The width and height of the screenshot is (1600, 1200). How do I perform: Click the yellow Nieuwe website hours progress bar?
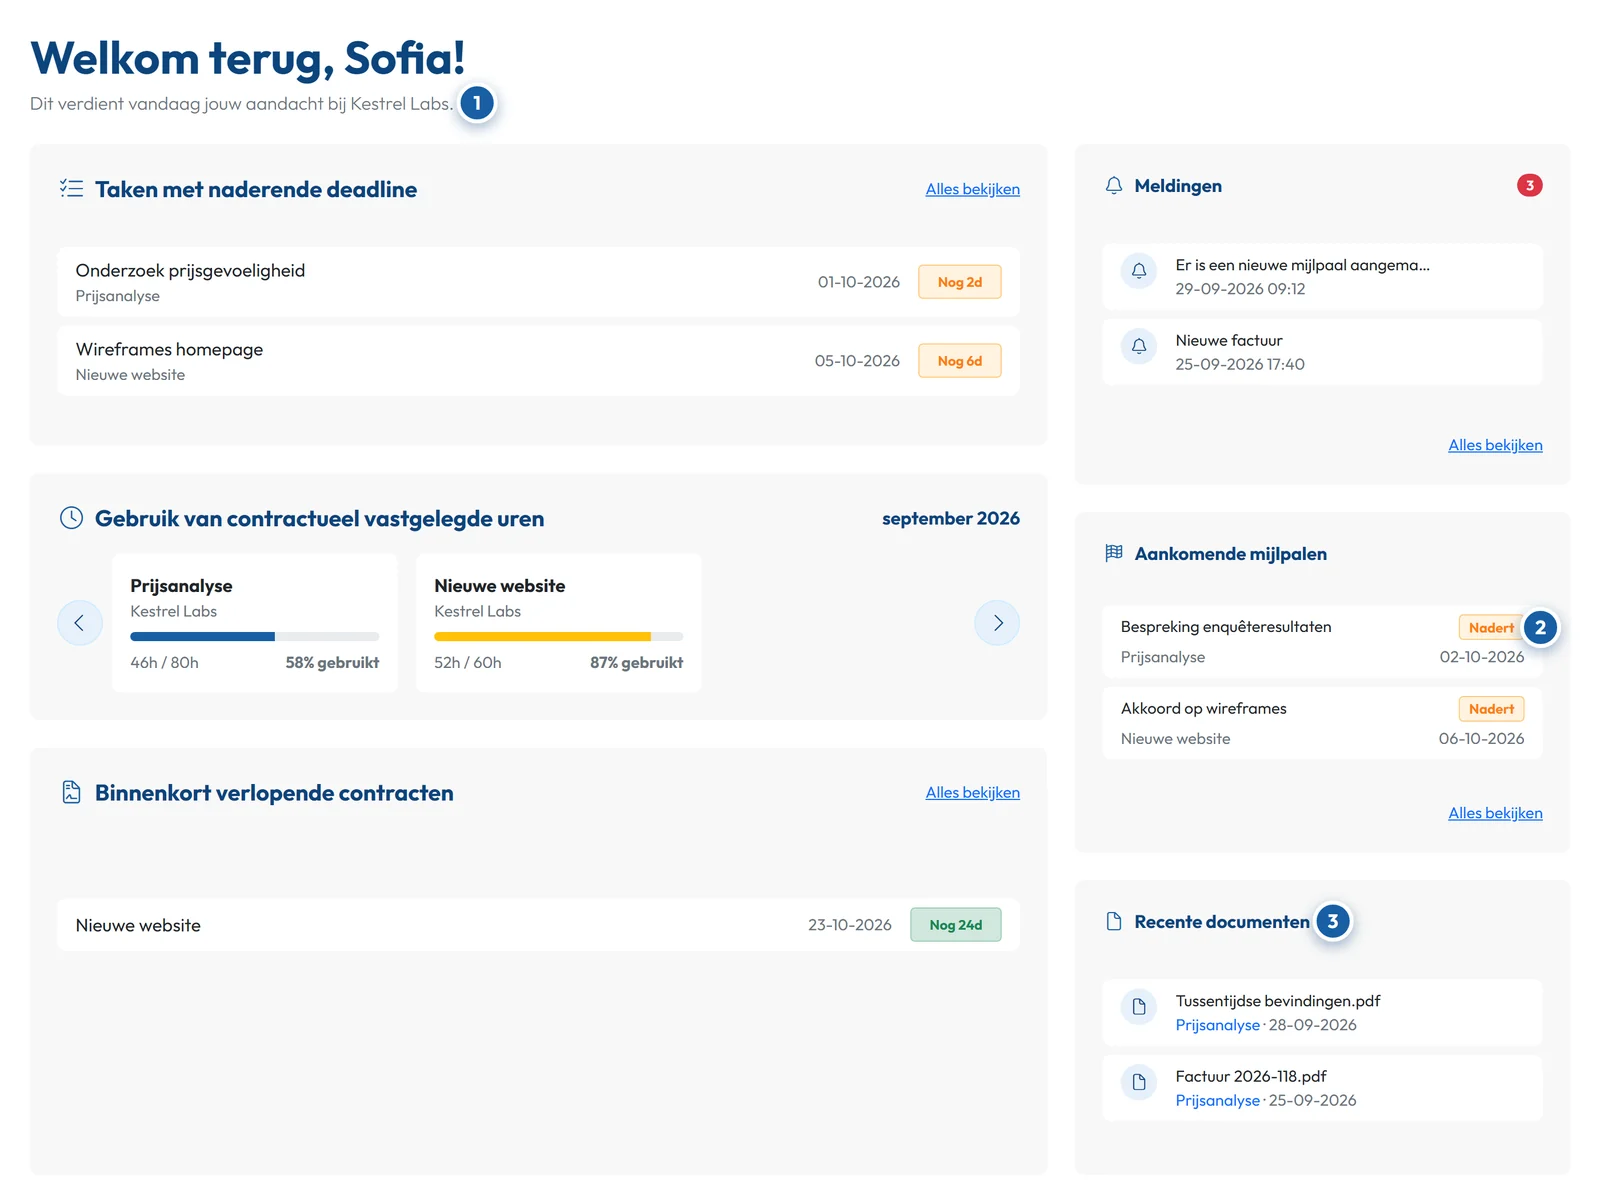click(559, 637)
